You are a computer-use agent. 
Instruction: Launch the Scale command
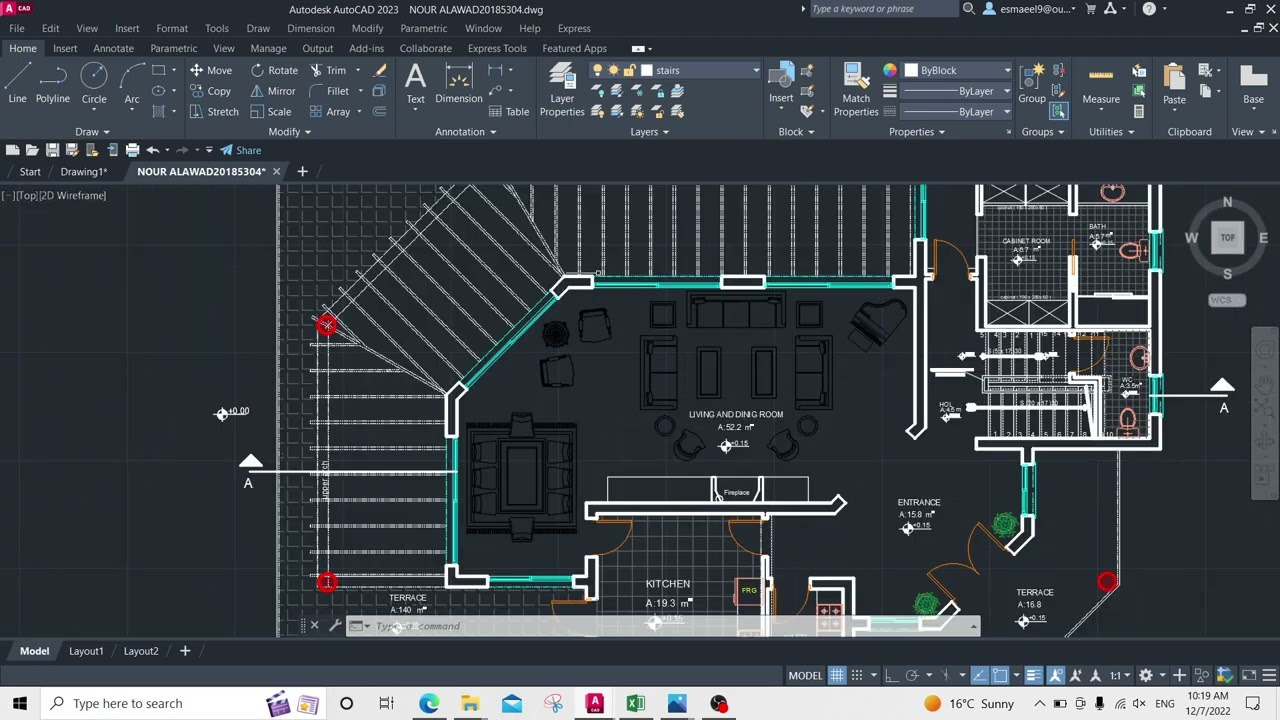[x=270, y=112]
